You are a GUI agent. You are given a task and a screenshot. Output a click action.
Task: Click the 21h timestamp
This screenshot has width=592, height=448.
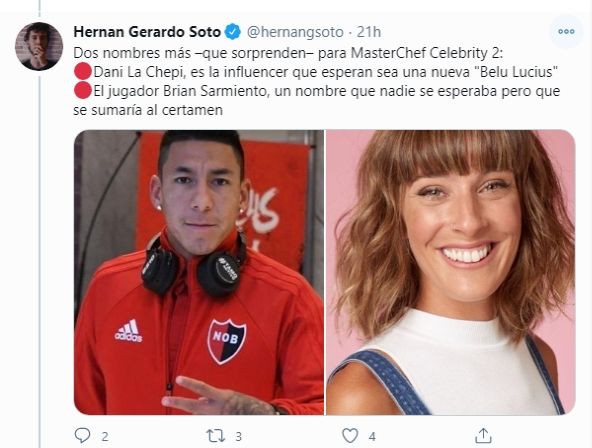369,32
